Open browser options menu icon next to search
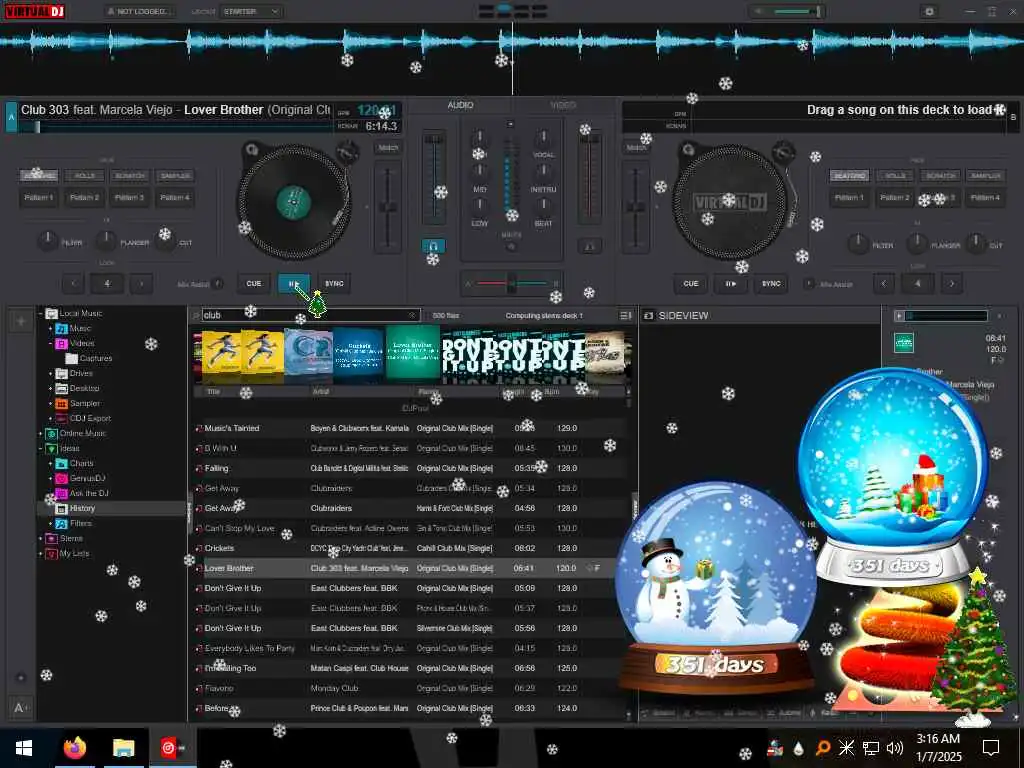The height and width of the screenshot is (768, 1024). pos(625,315)
